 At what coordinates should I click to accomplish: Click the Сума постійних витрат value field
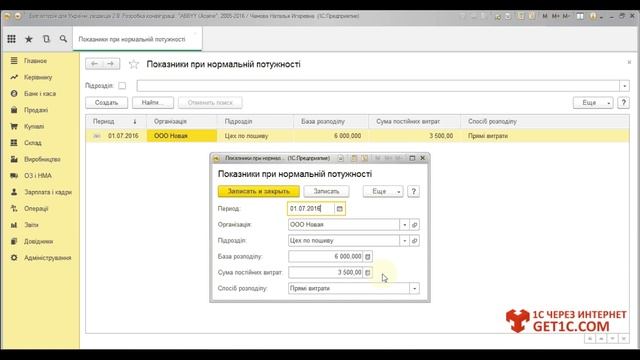pos(325,272)
